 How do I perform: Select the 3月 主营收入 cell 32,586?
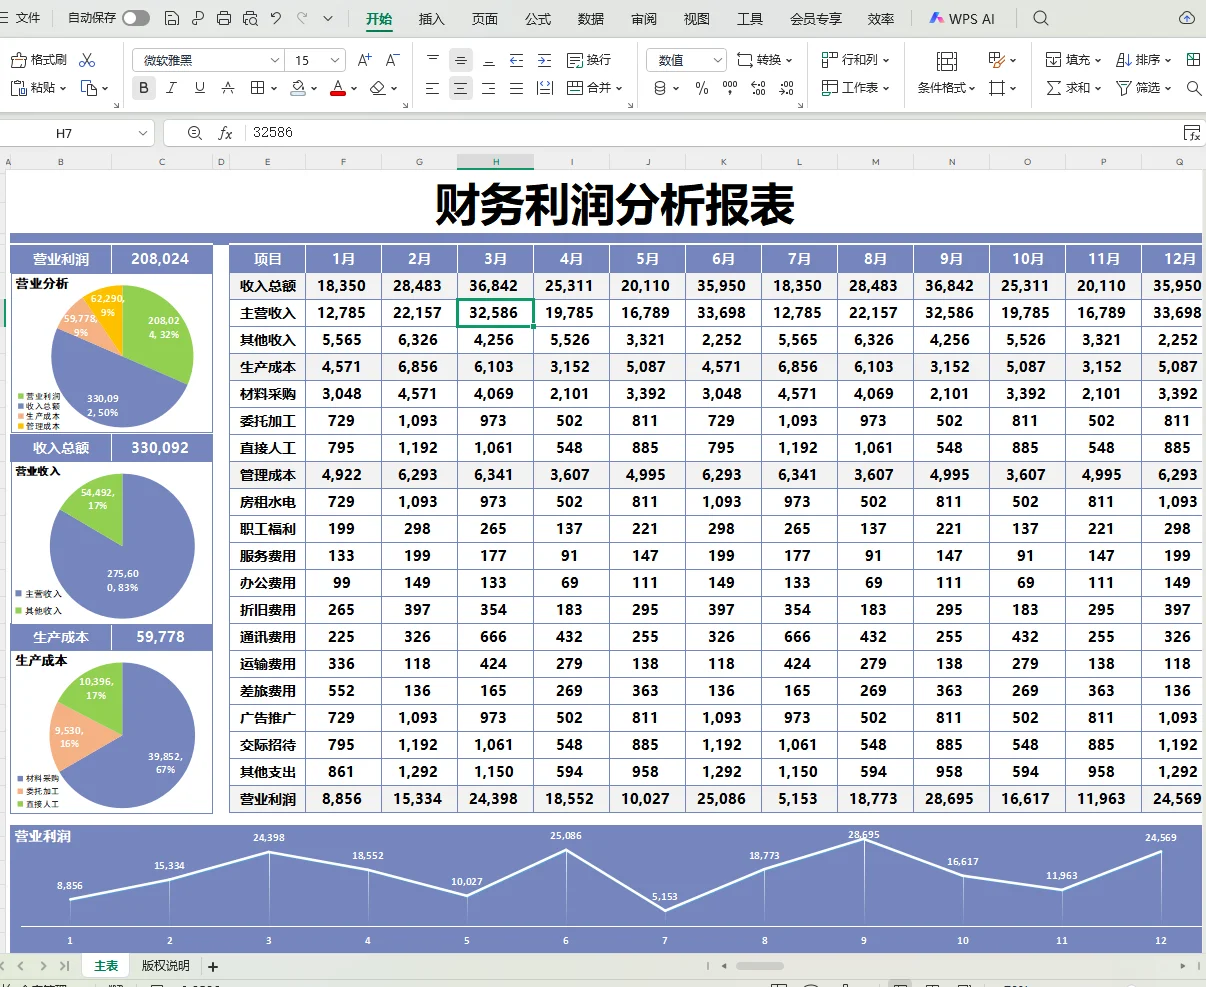tap(495, 313)
